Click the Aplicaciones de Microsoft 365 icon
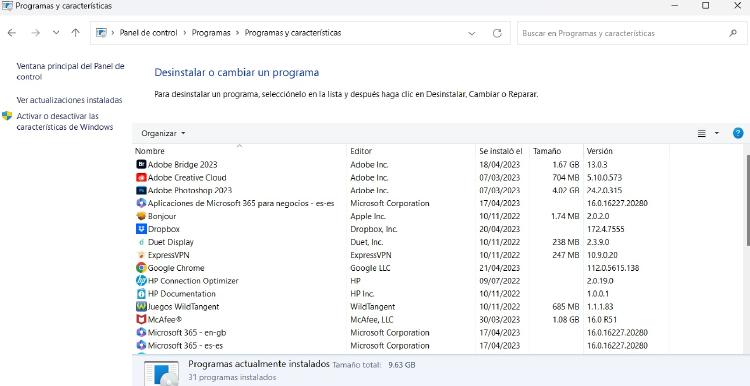 click(141, 203)
